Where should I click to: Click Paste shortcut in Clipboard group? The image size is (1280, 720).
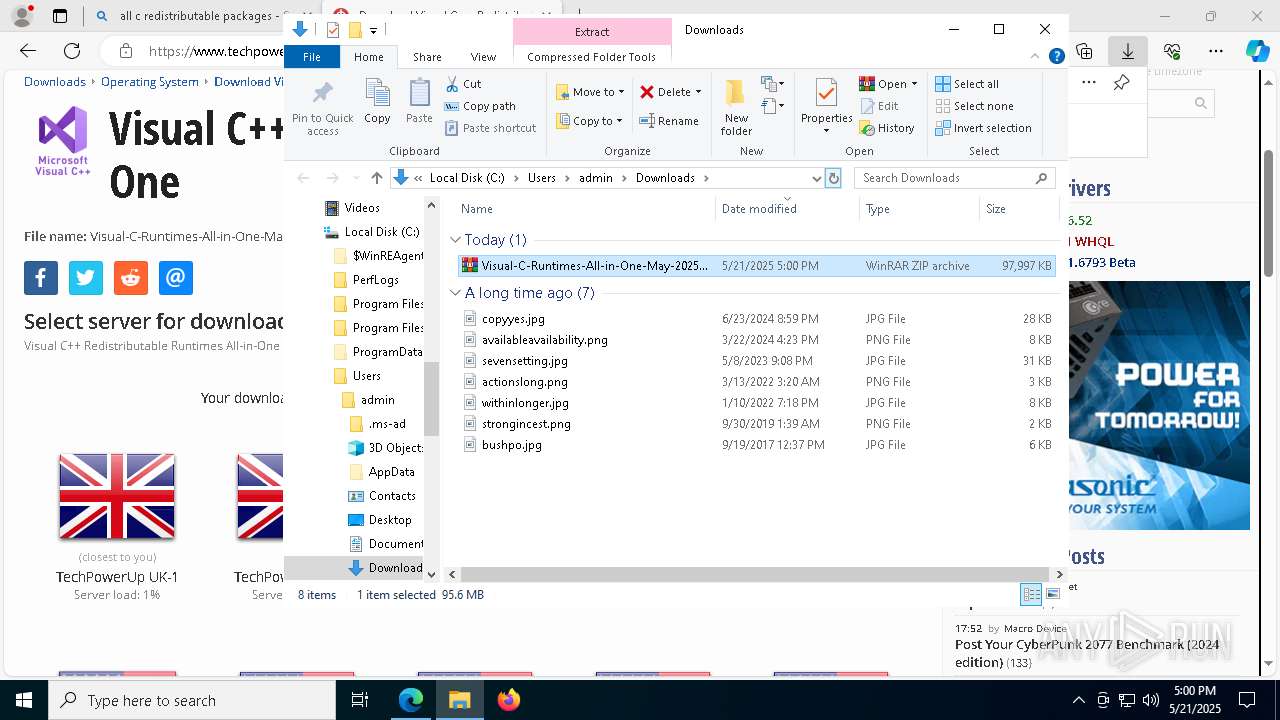coord(491,128)
